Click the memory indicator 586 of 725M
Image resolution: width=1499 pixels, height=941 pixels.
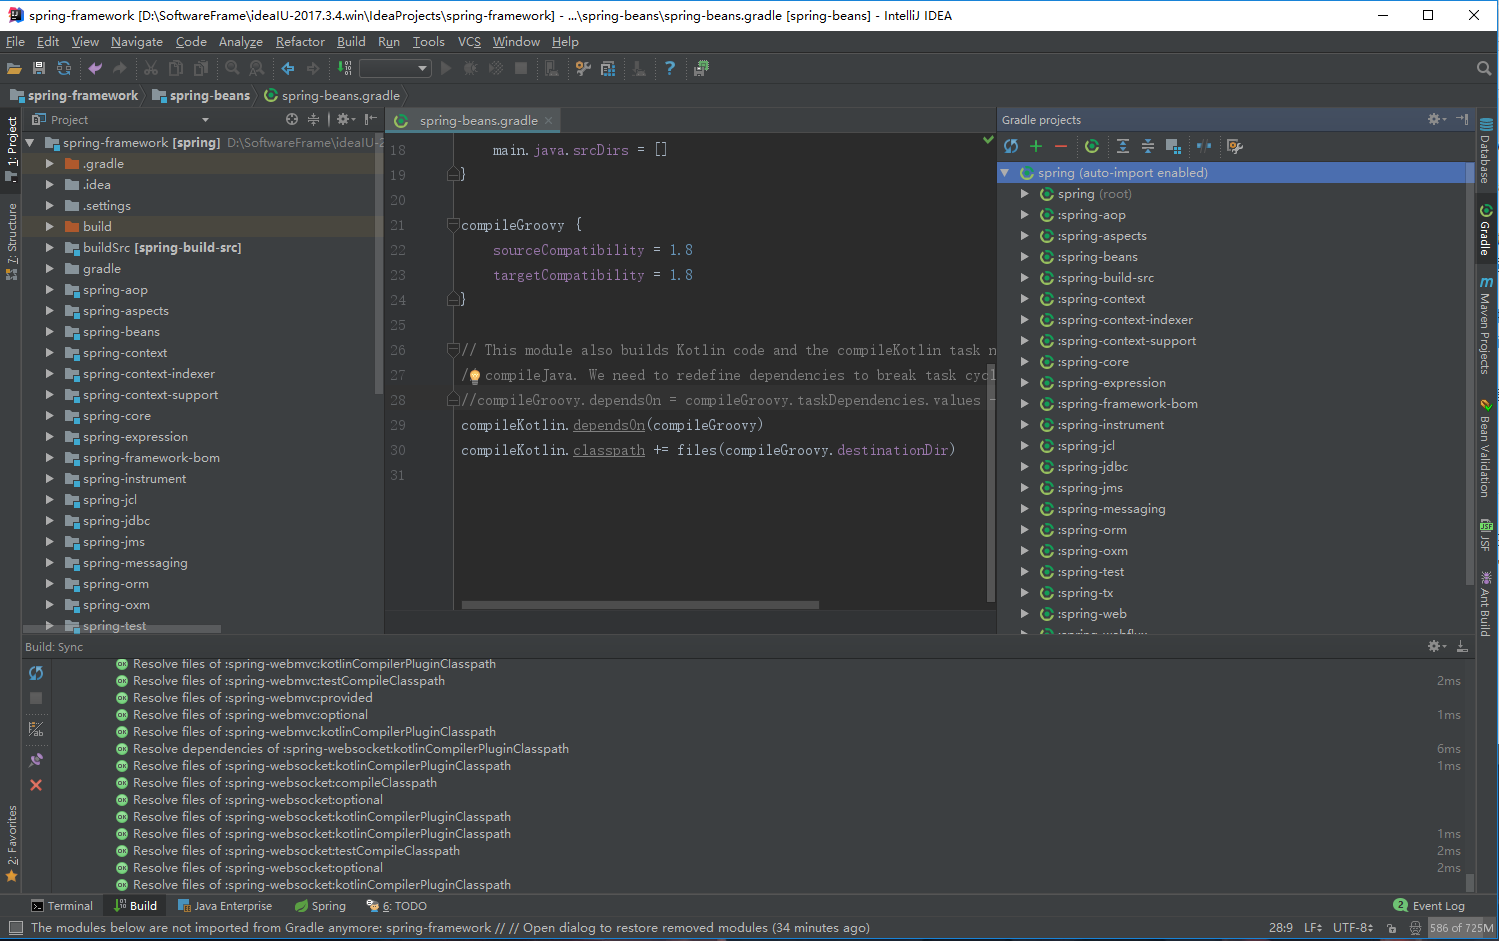[1460, 928]
